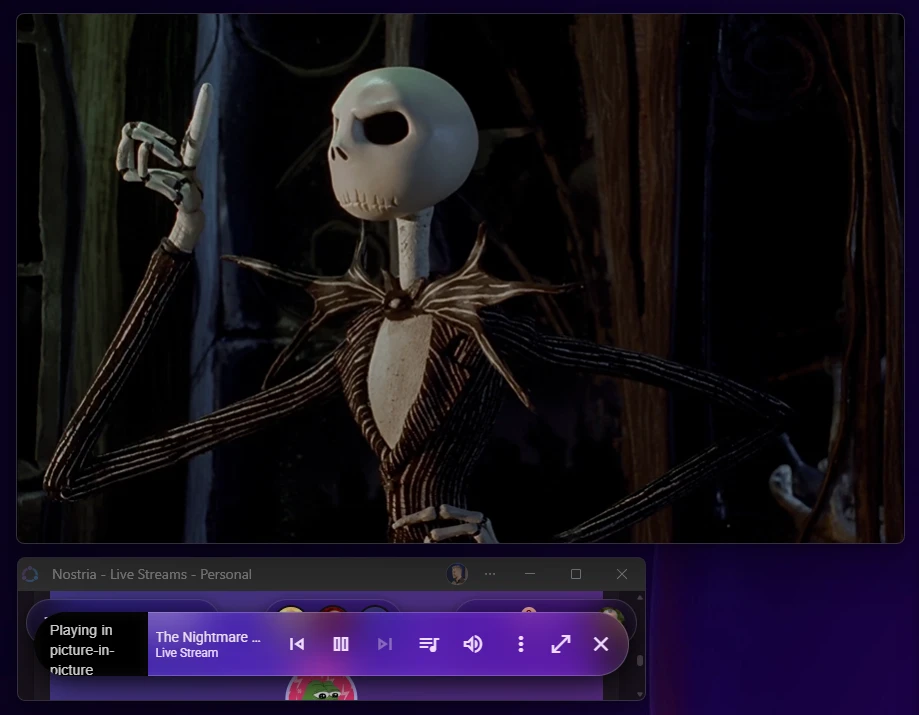Screen dimensions: 919x715
Task: Click The Nightmare live stream title
Action: (208, 637)
